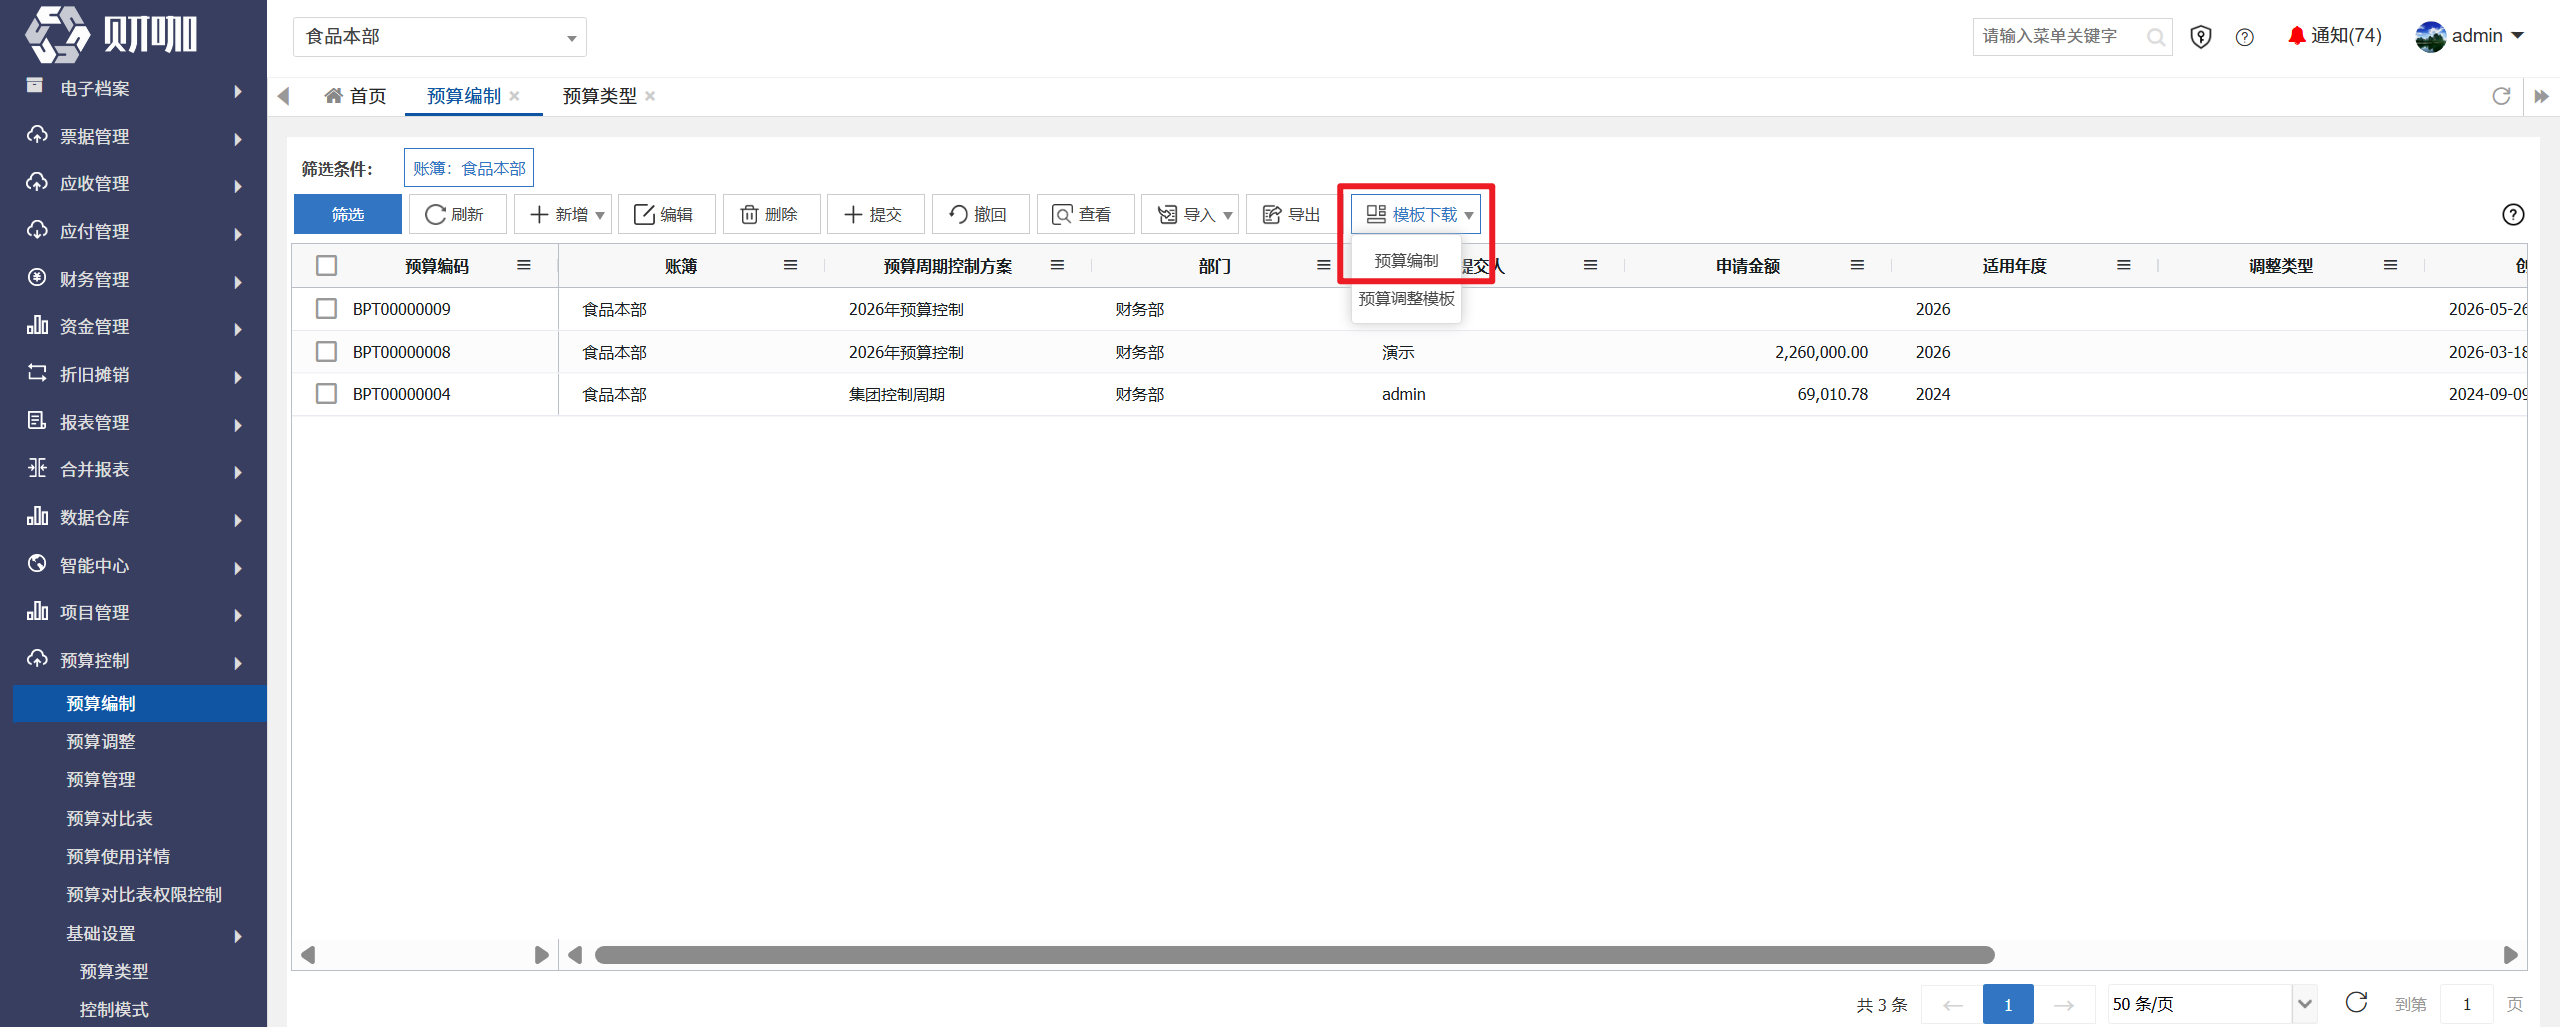2560x1027 pixels.
Task: Tick the checkbox for BPT00000008
Action: [326, 352]
